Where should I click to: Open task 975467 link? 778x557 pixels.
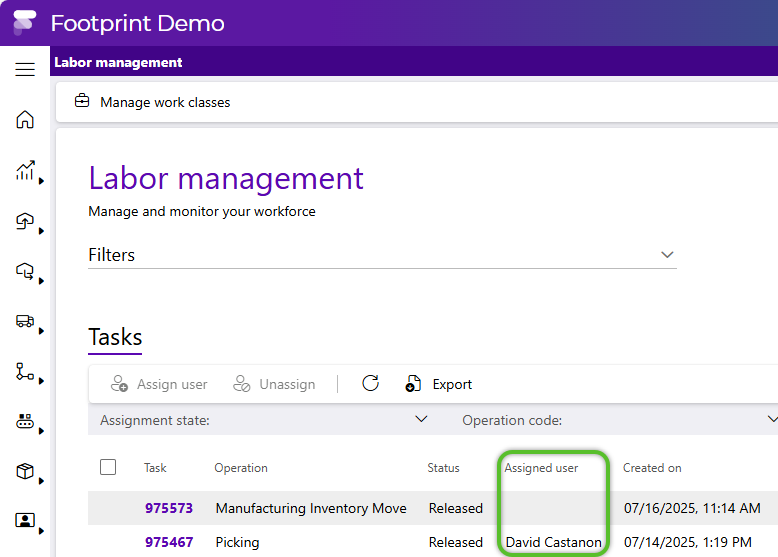pos(169,542)
